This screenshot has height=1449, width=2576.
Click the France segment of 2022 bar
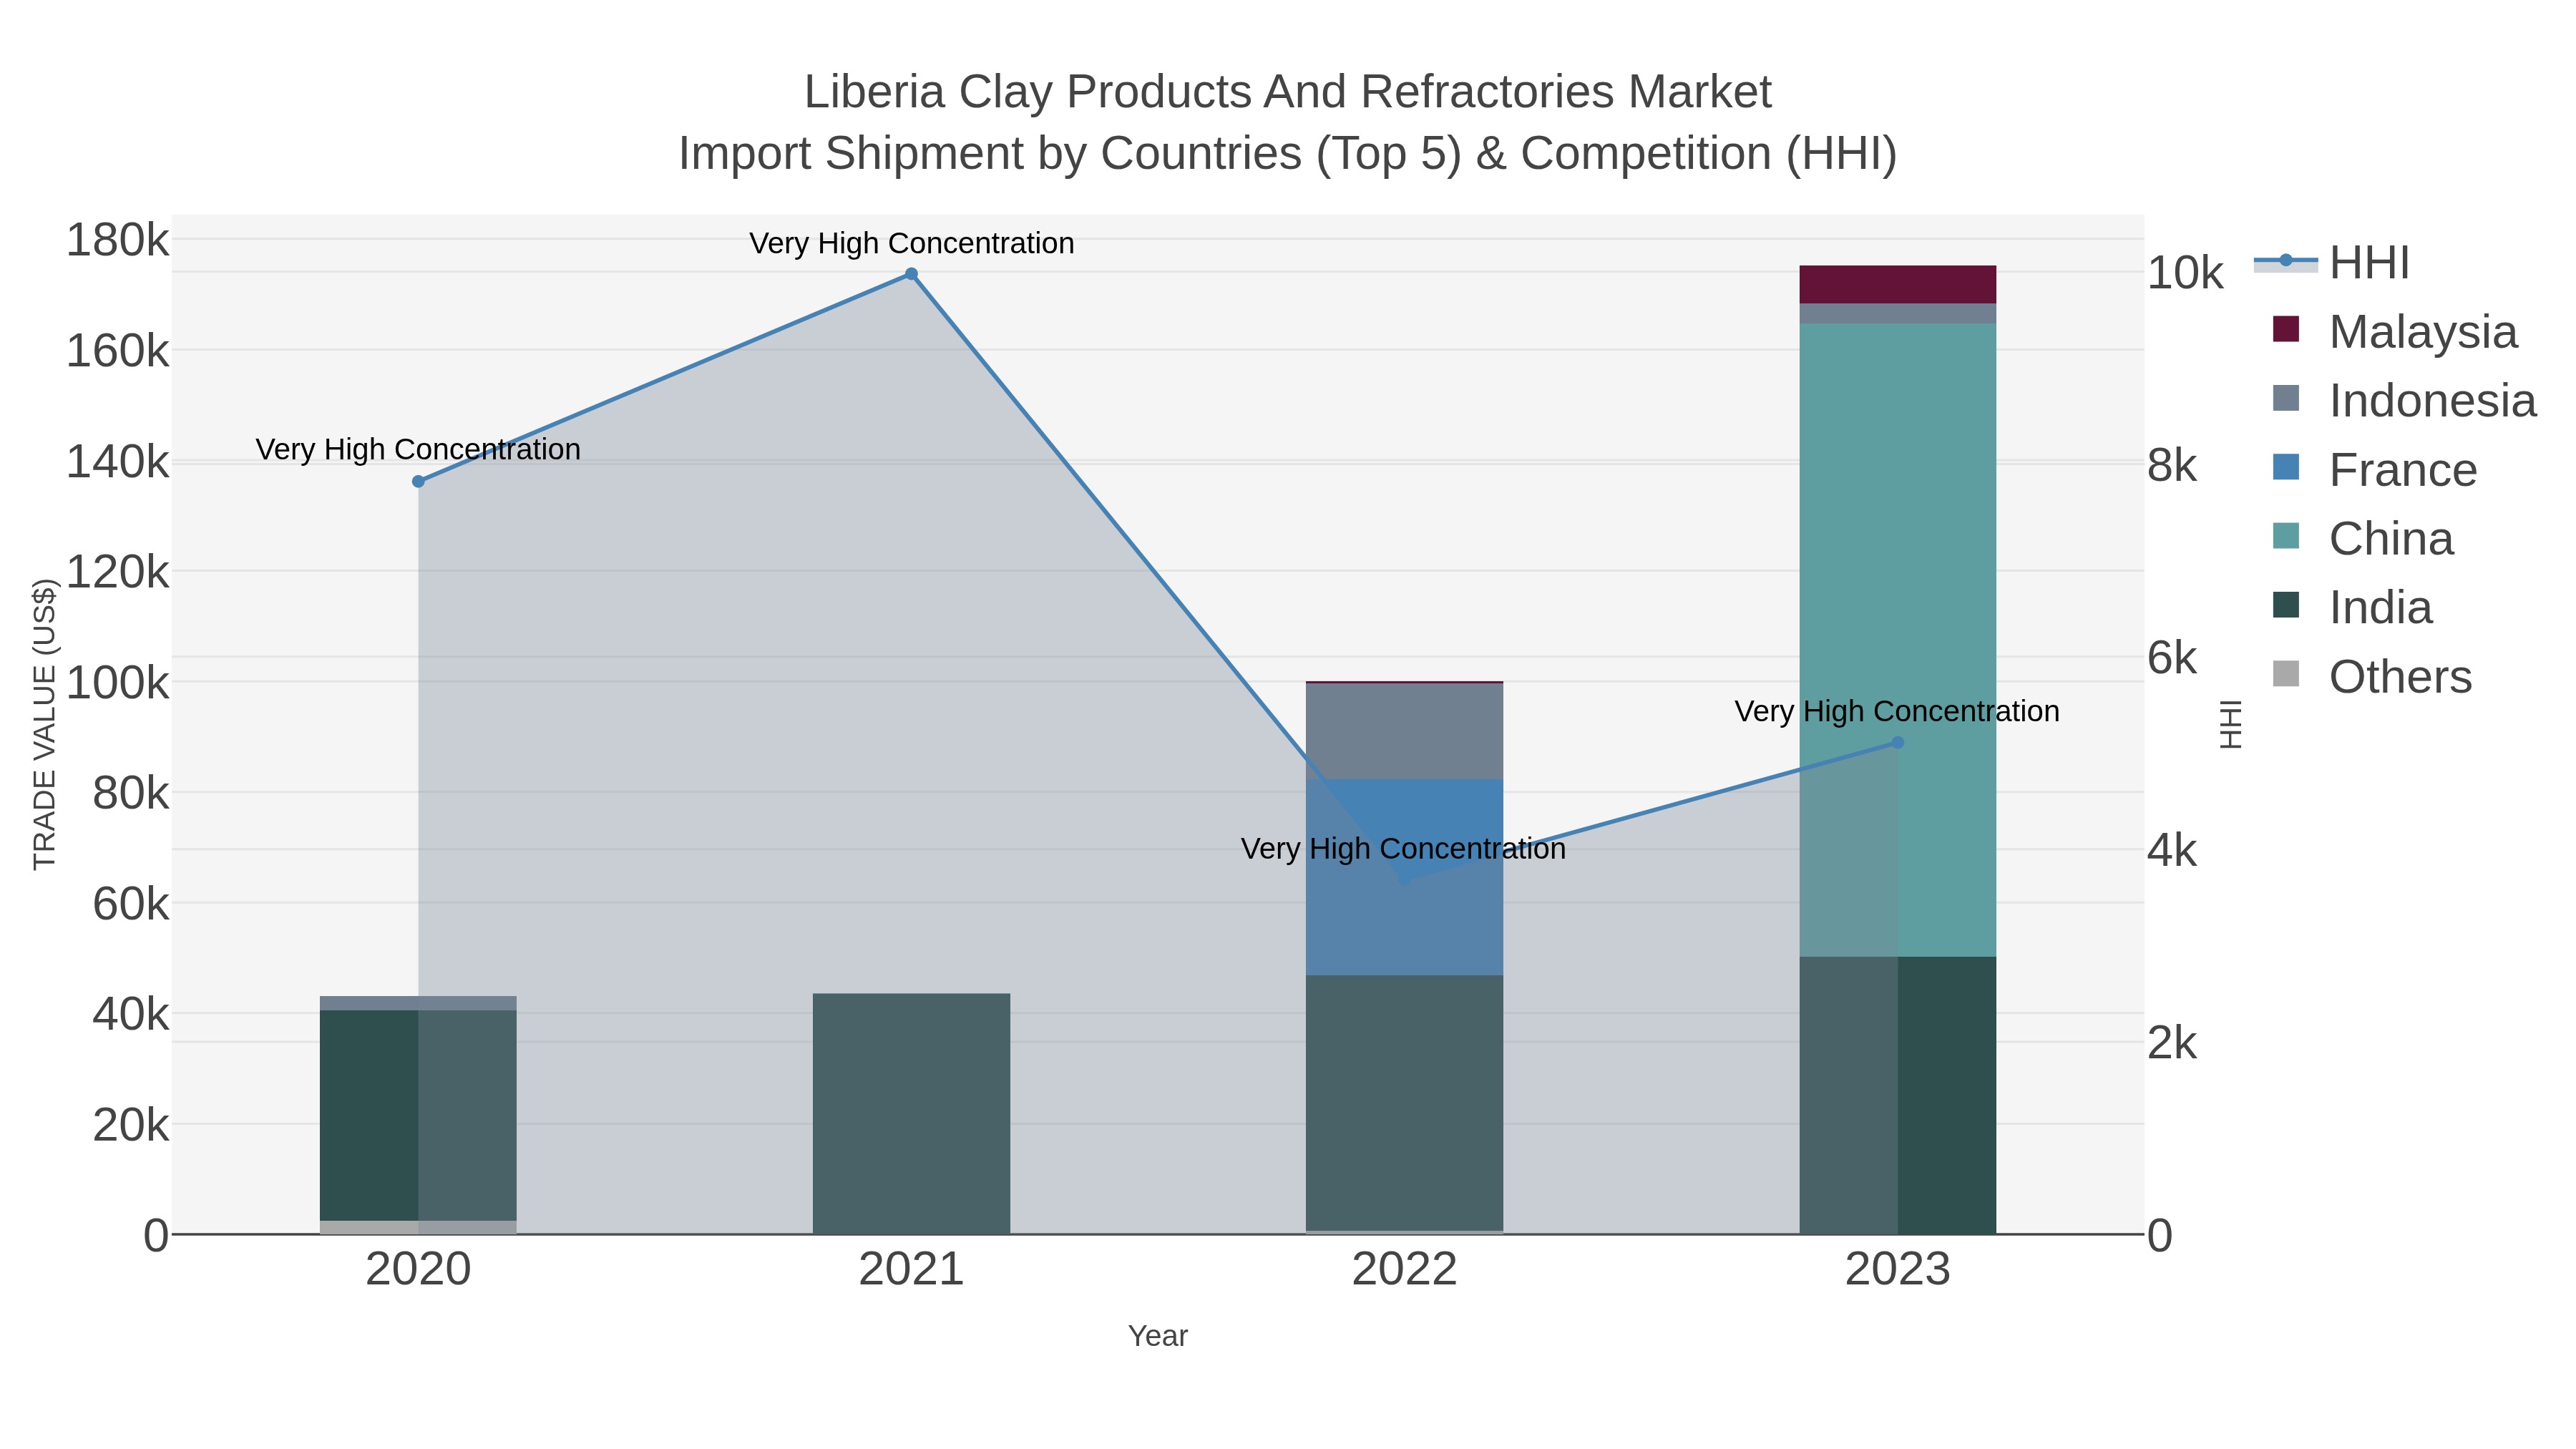click(1404, 878)
